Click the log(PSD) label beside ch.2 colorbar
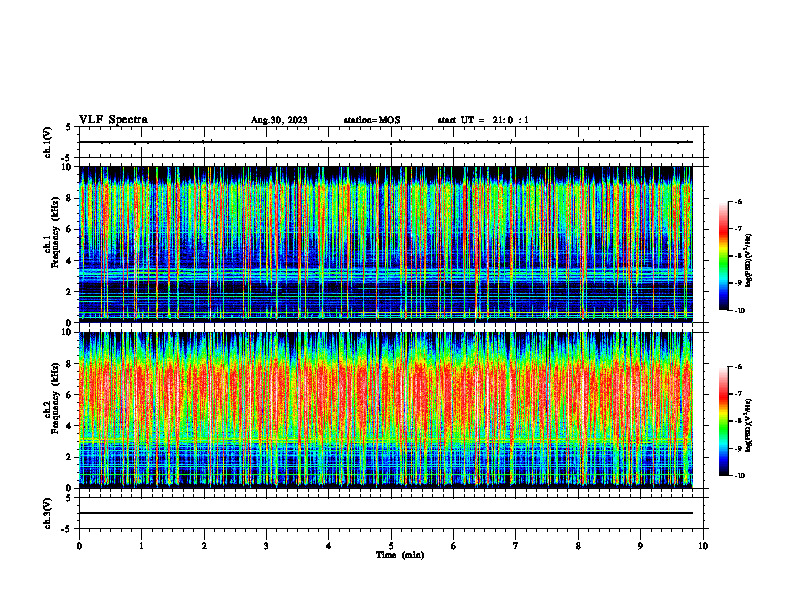Screen dimensions: 792x612 tap(749, 425)
